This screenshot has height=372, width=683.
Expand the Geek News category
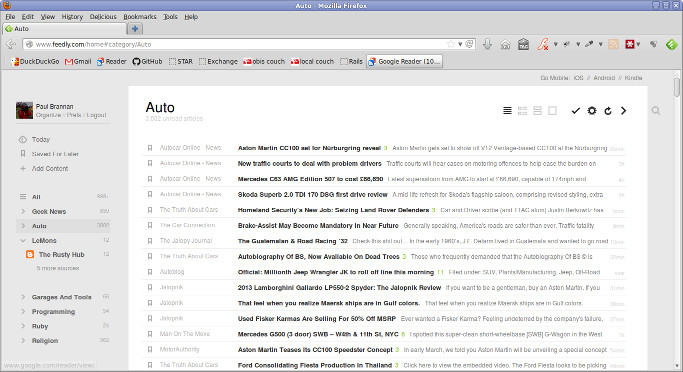point(23,211)
